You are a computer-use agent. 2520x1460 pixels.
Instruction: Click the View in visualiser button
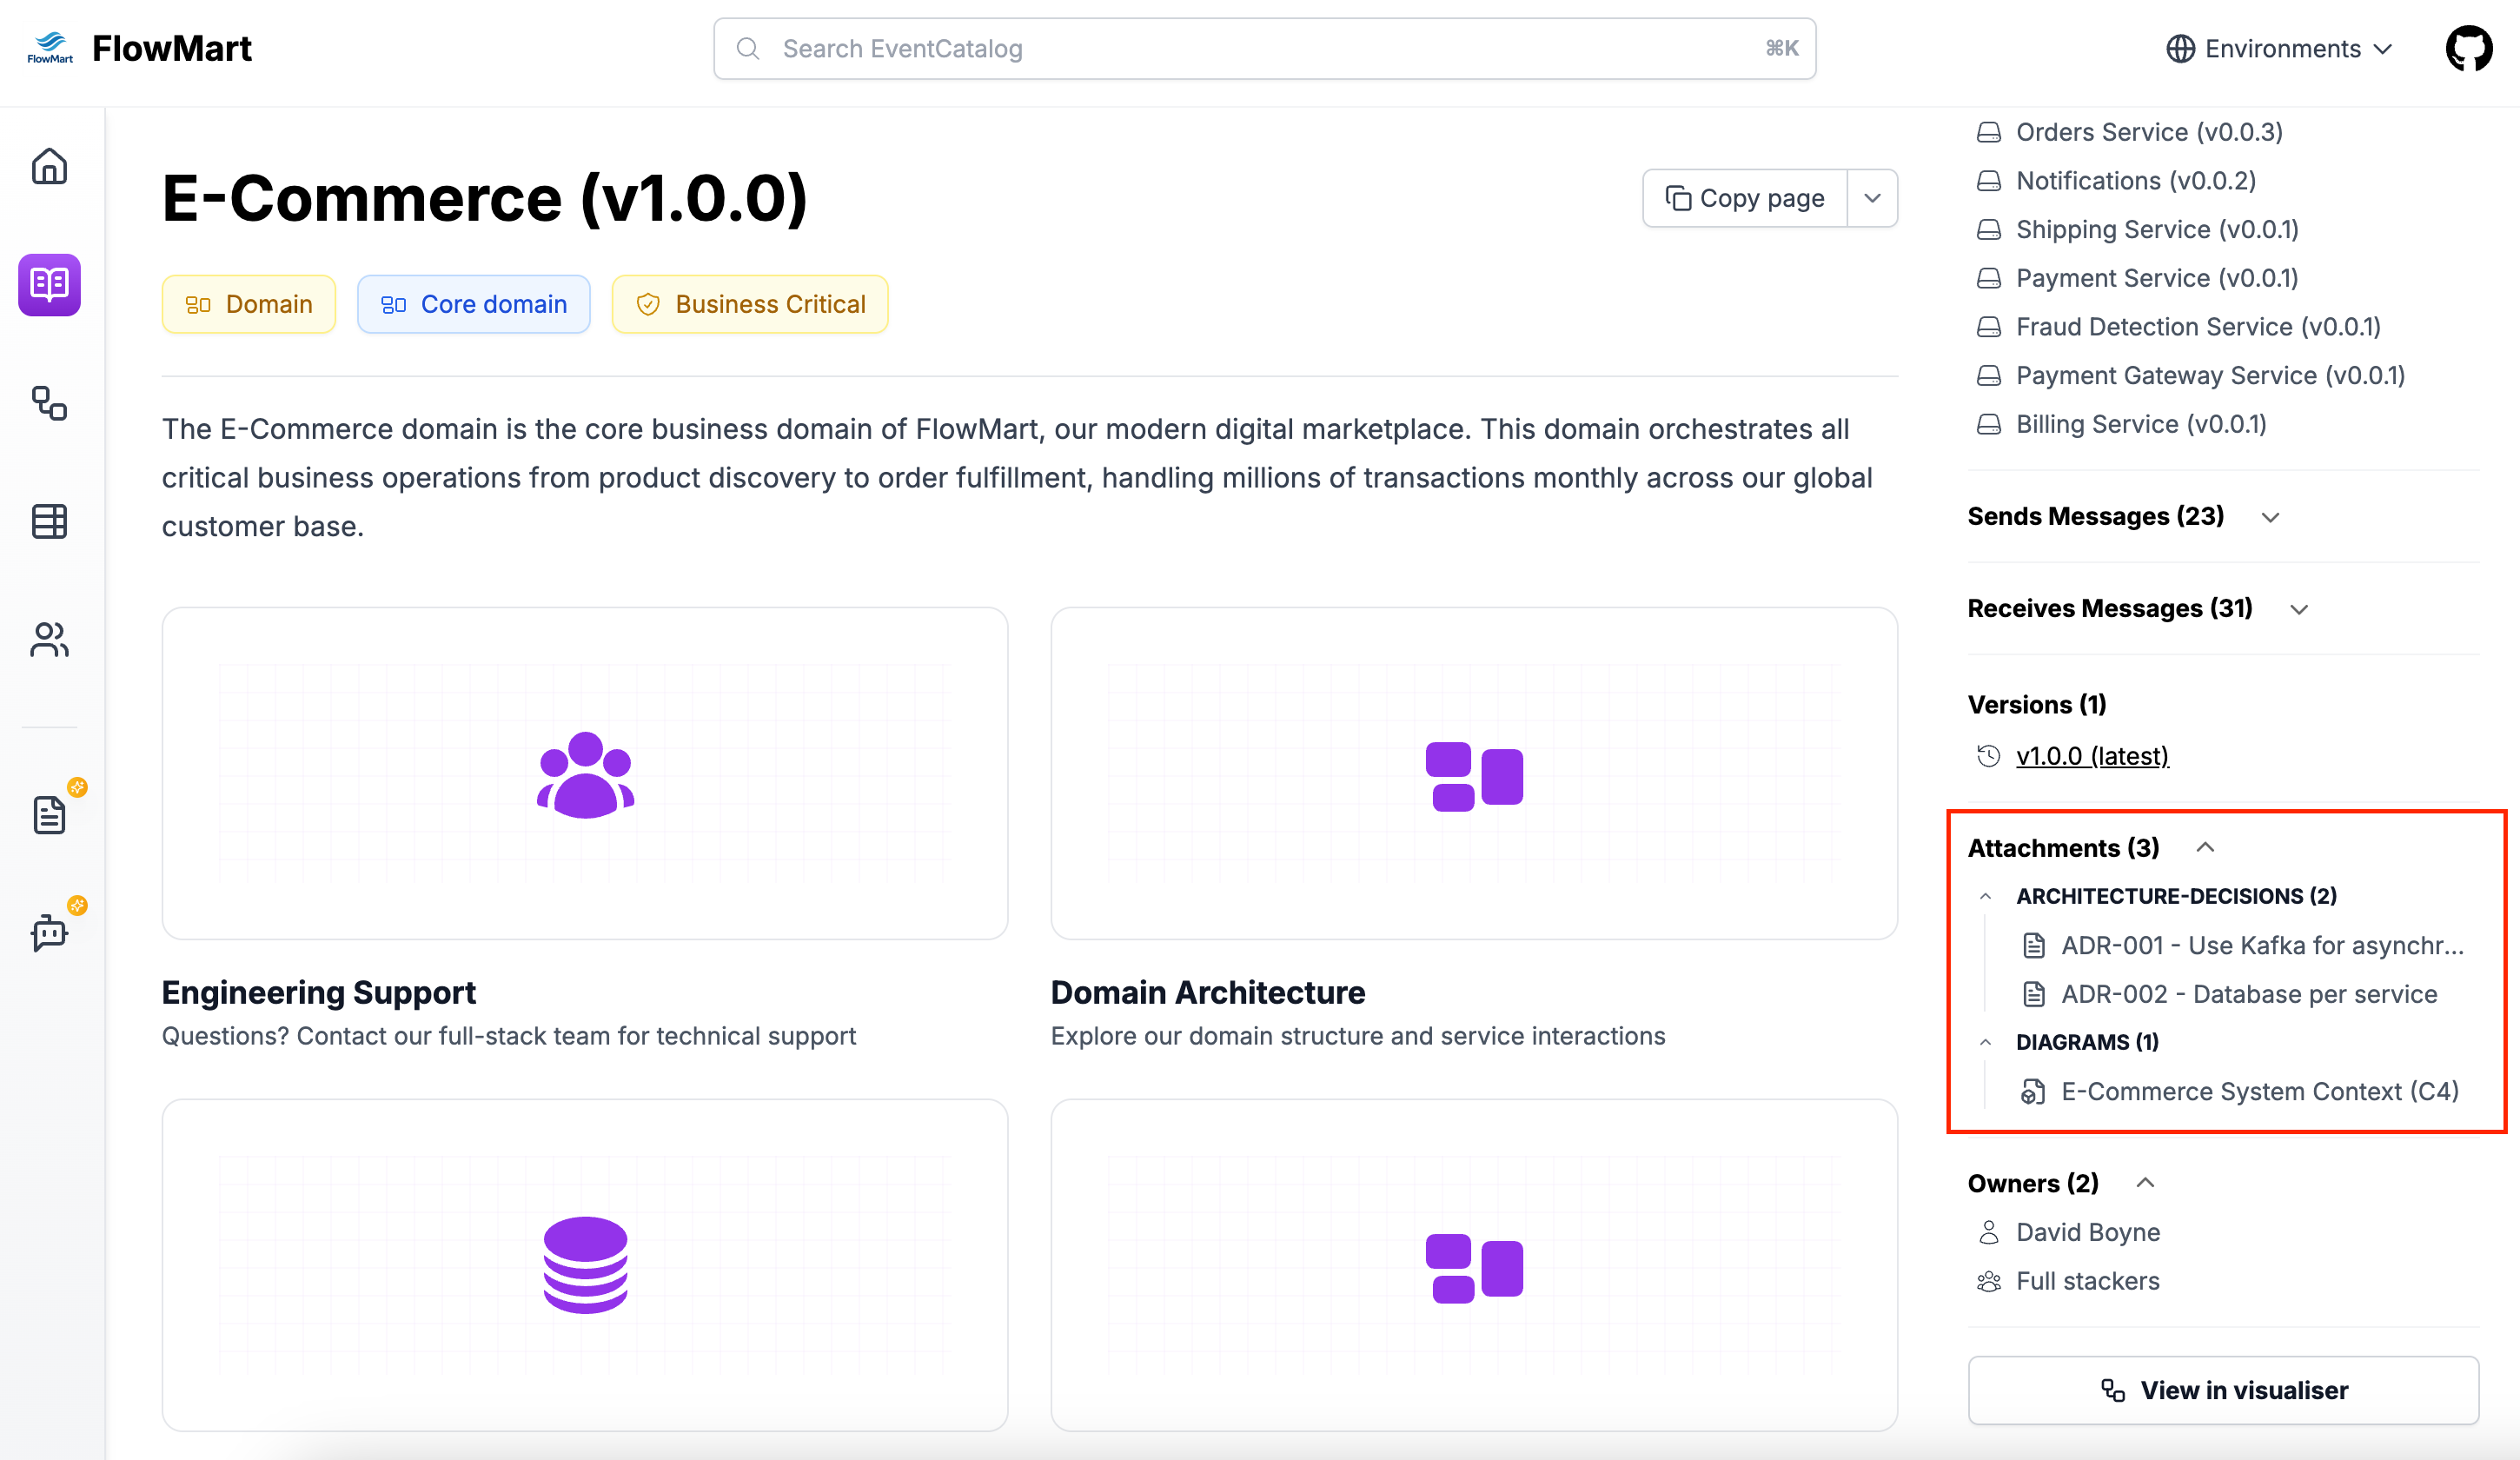pyautogui.click(x=2223, y=1389)
